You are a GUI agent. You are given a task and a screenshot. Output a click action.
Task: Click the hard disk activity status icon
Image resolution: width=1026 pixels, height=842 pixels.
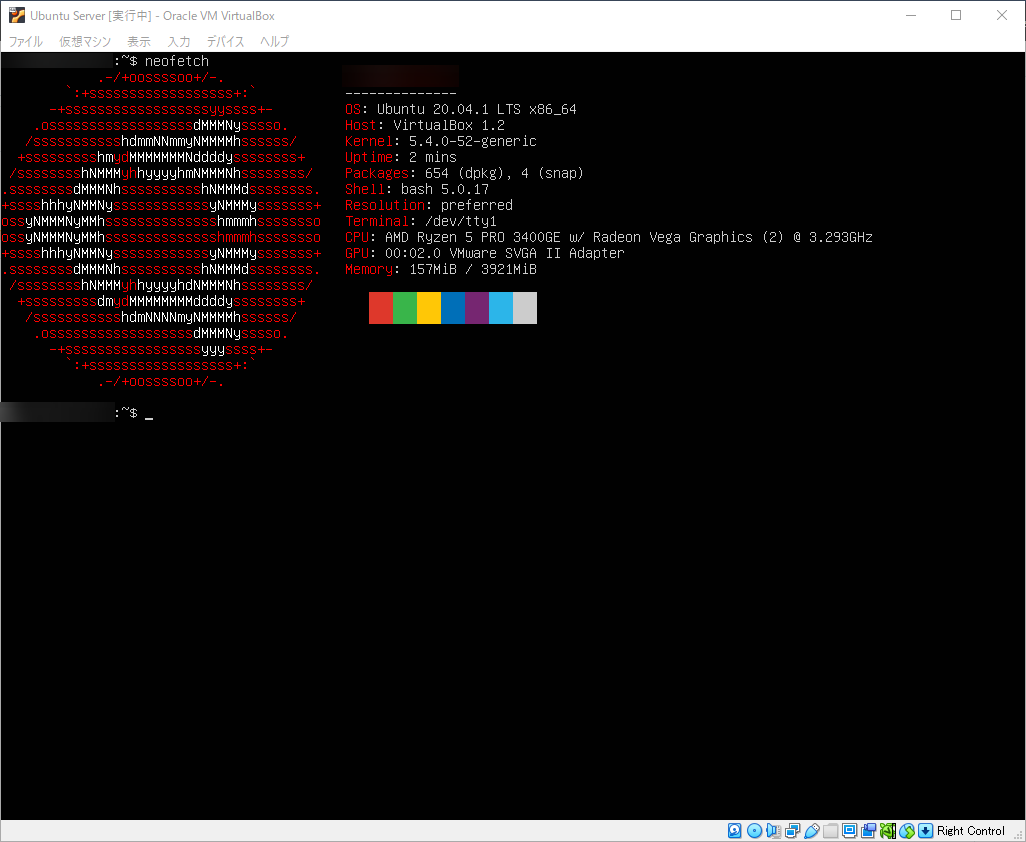point(734,830)
